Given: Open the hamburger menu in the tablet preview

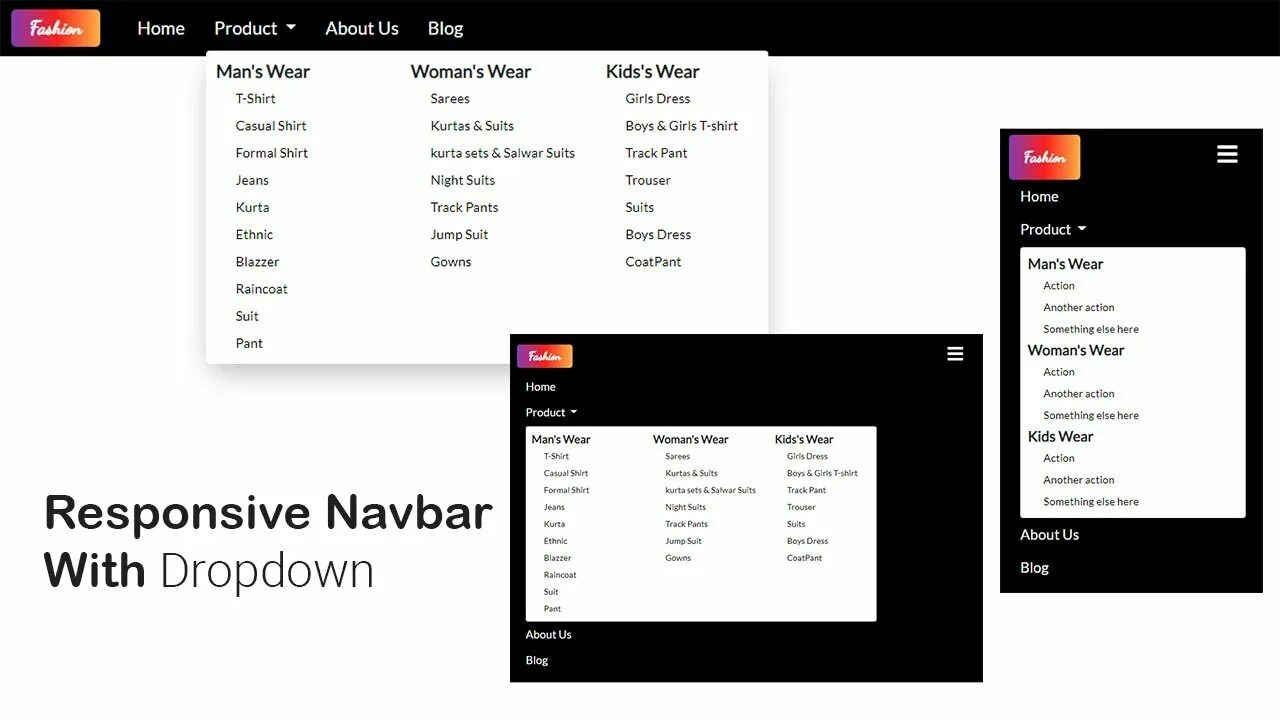Looking at the screenshot, I should point(955,353).
